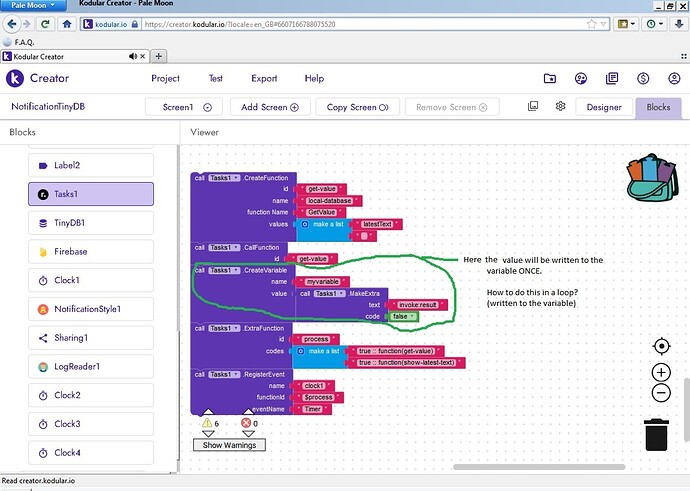Switch to the Blocks view

(658, 108)
